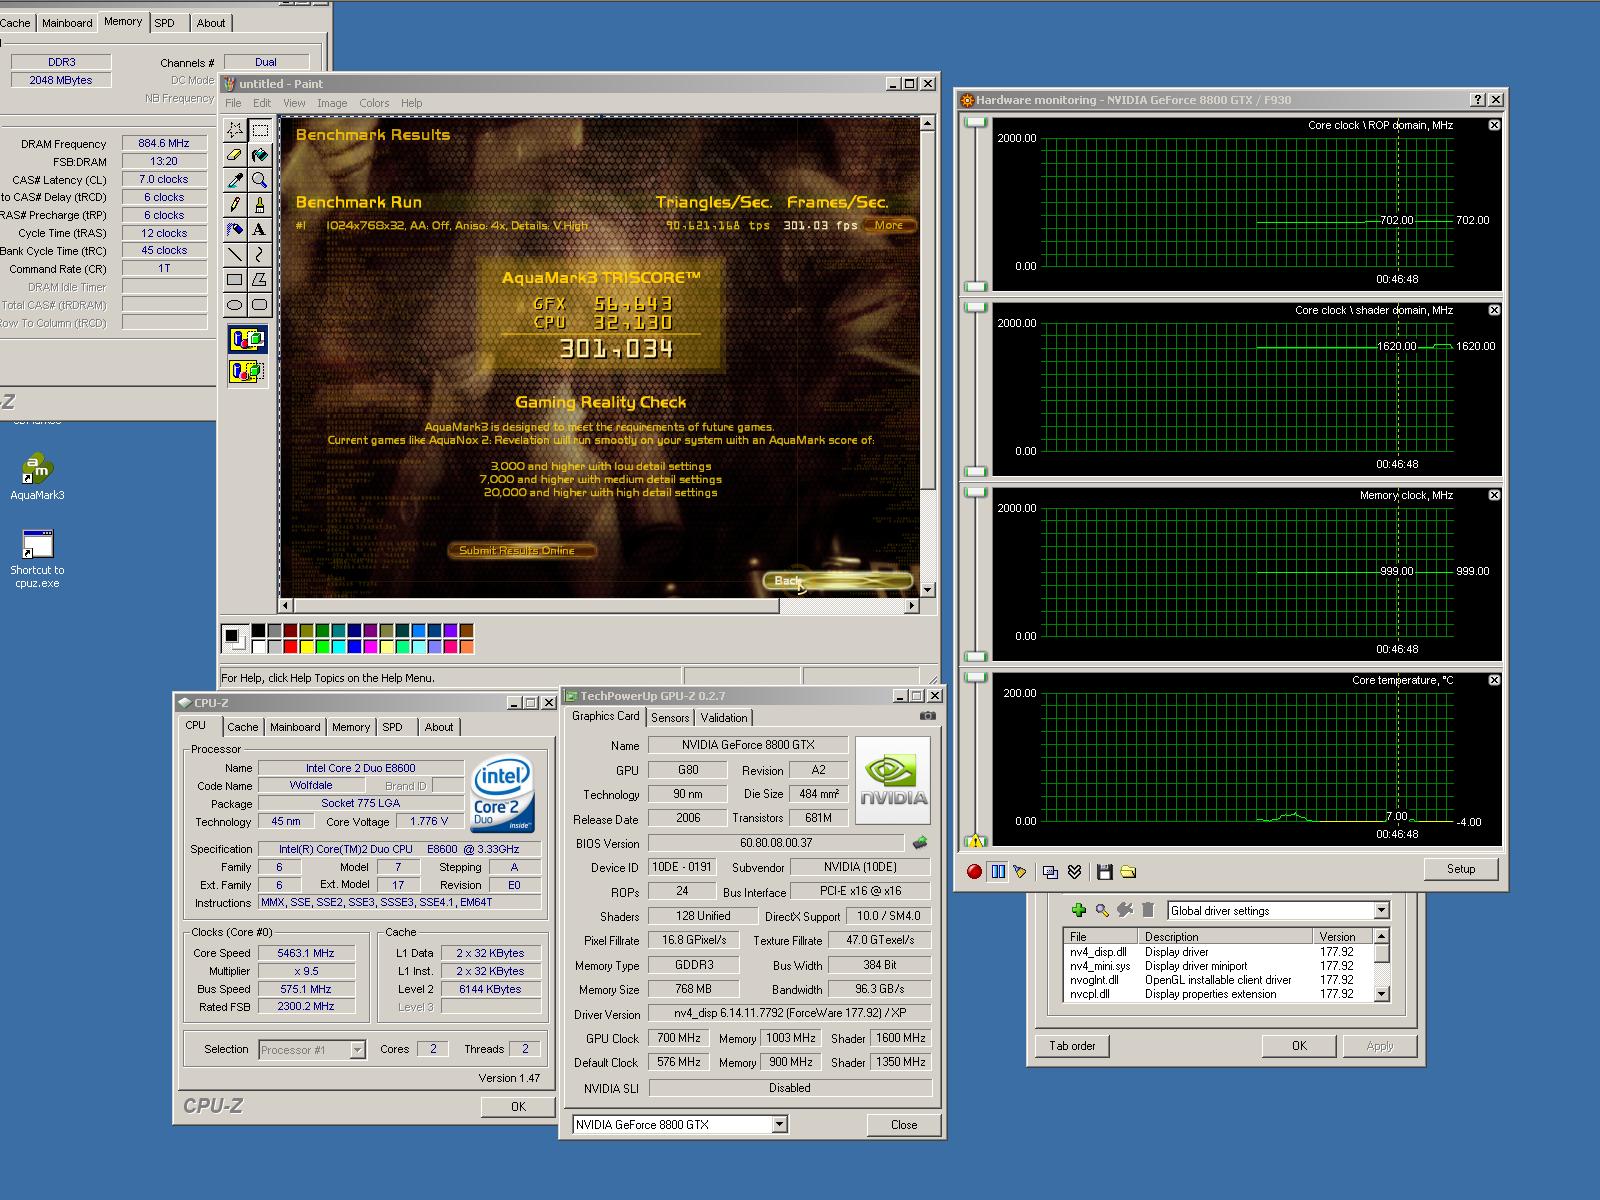This screenshot has height=1200, width=1600.
Task: Select the Ellipse shape tool
Action: (234, 305)
